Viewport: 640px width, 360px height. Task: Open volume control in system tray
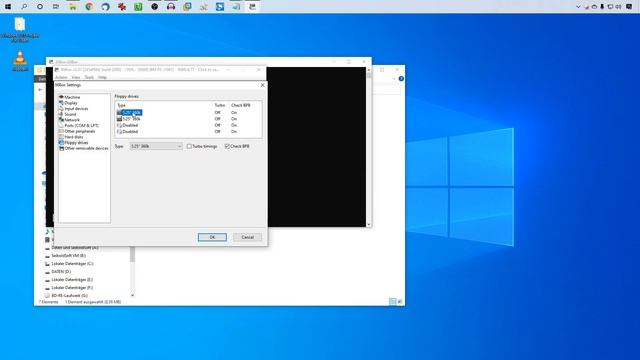[618, 7]
